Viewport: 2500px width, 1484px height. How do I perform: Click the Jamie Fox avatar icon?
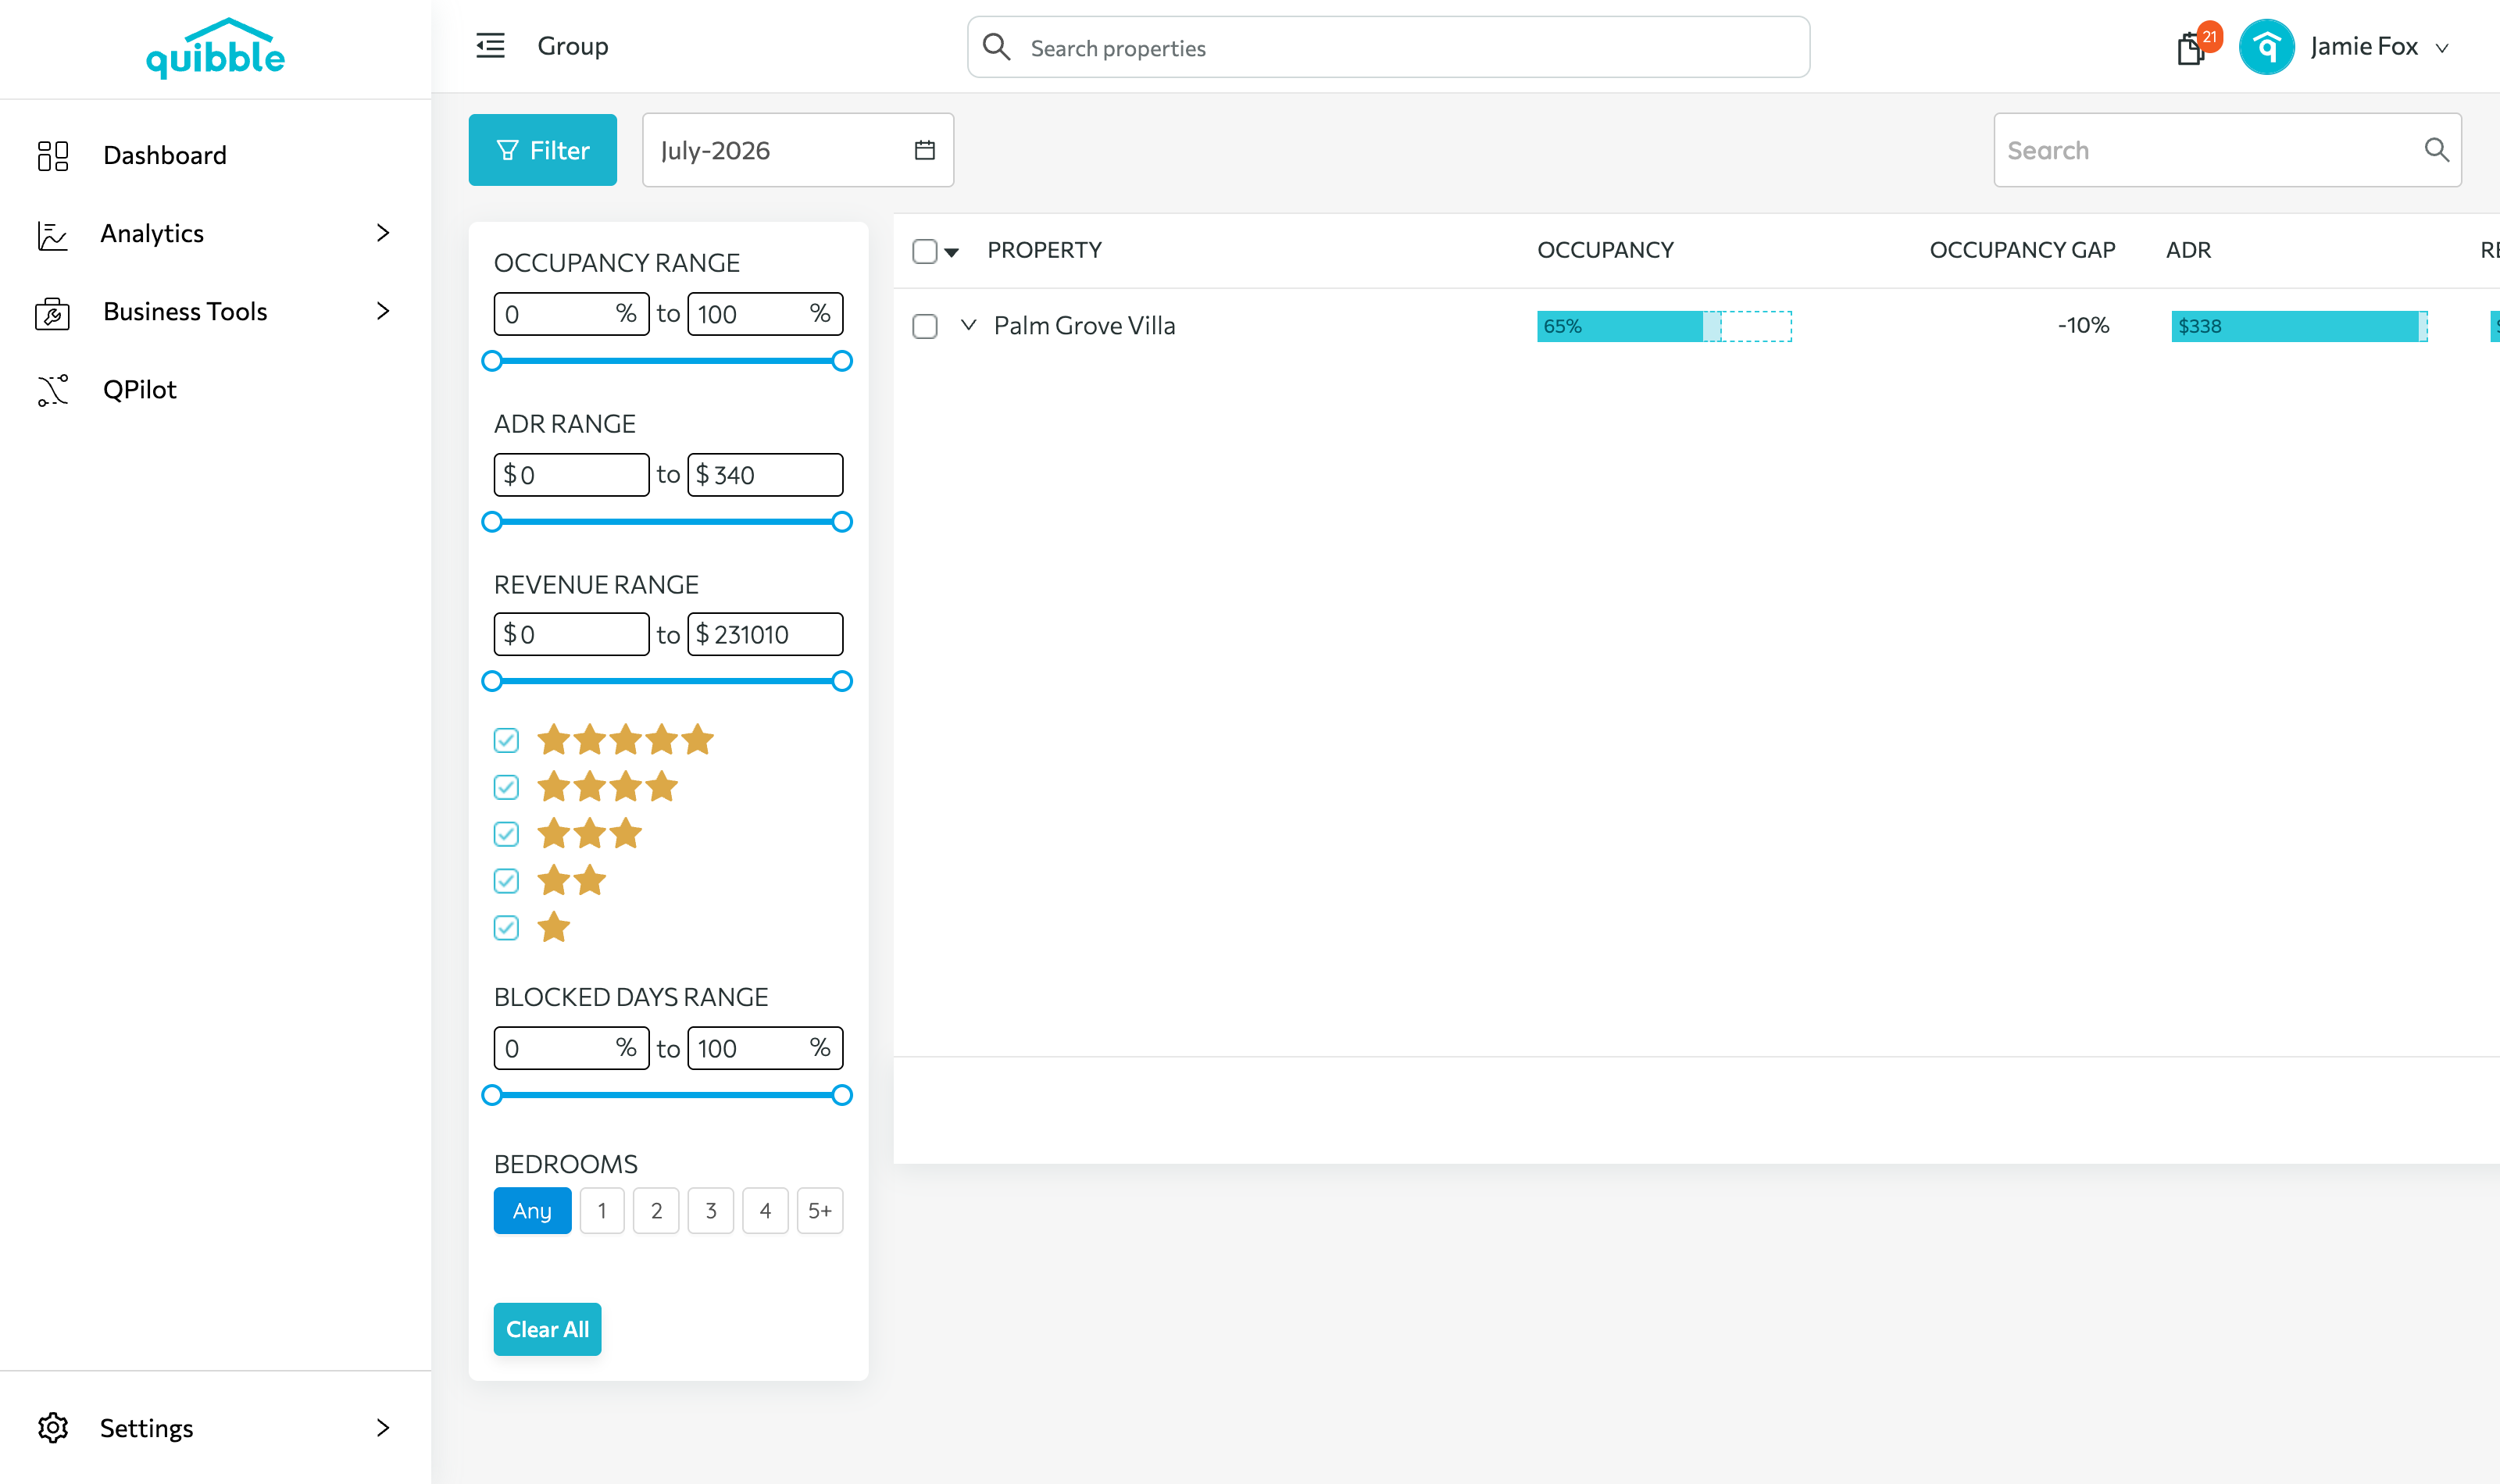click(x=2266, y=47)
